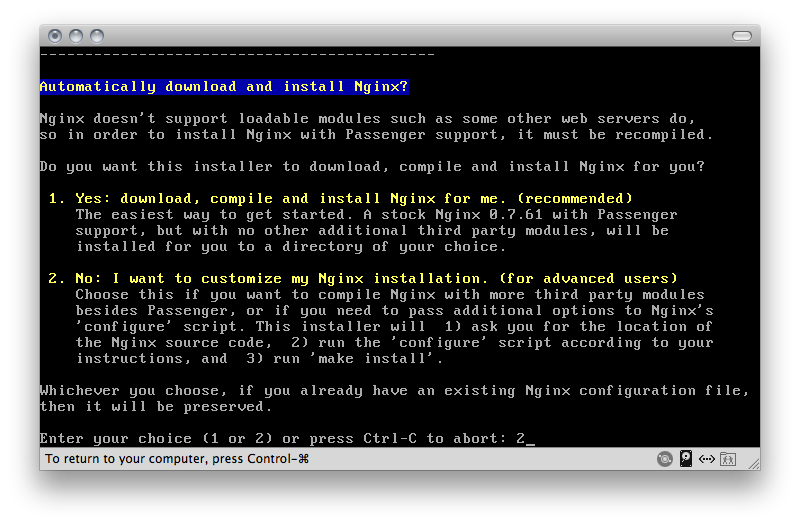Click the 'besides Passenger, or if you need' line
The image size is (800, 525).
(x=394, y=311)
